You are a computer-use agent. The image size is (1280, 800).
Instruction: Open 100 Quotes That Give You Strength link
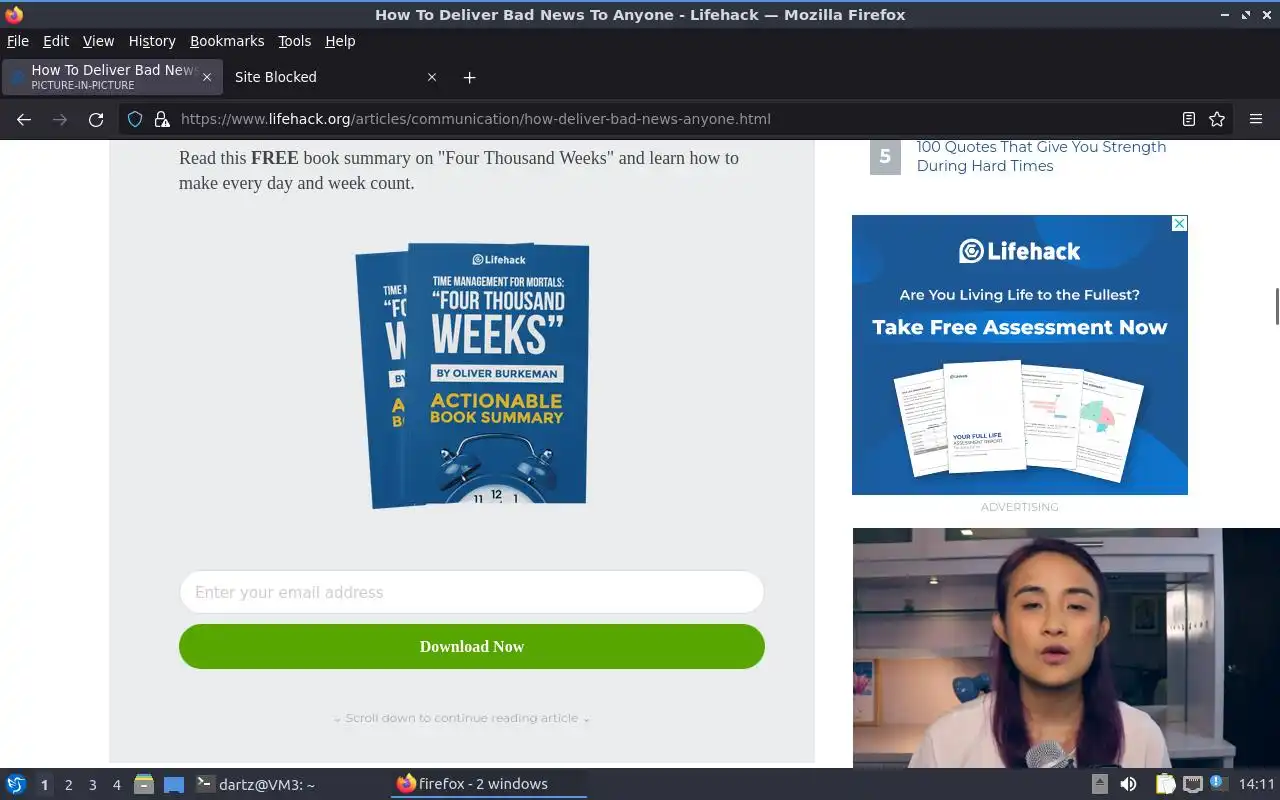click(x=1041, y=156)
